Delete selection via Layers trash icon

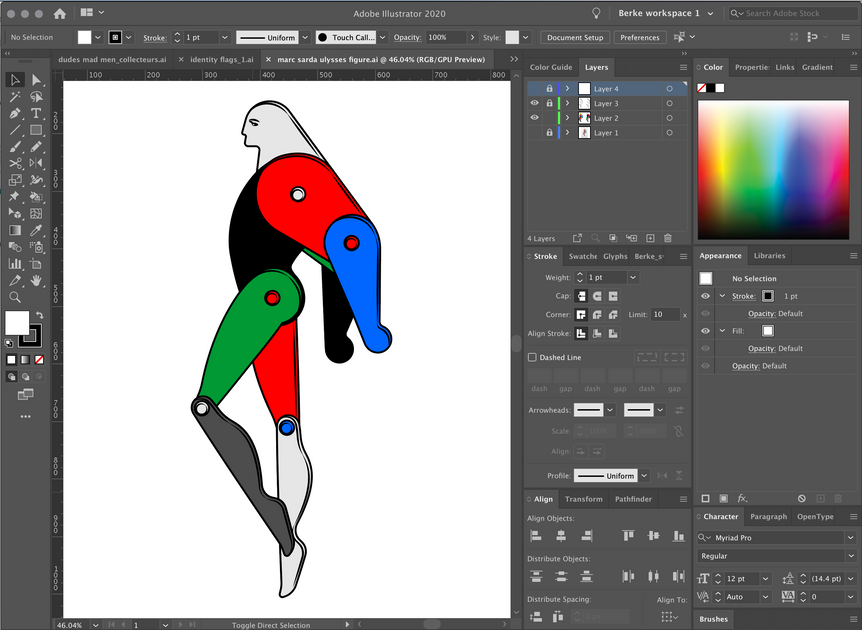[x=668, y=238]
